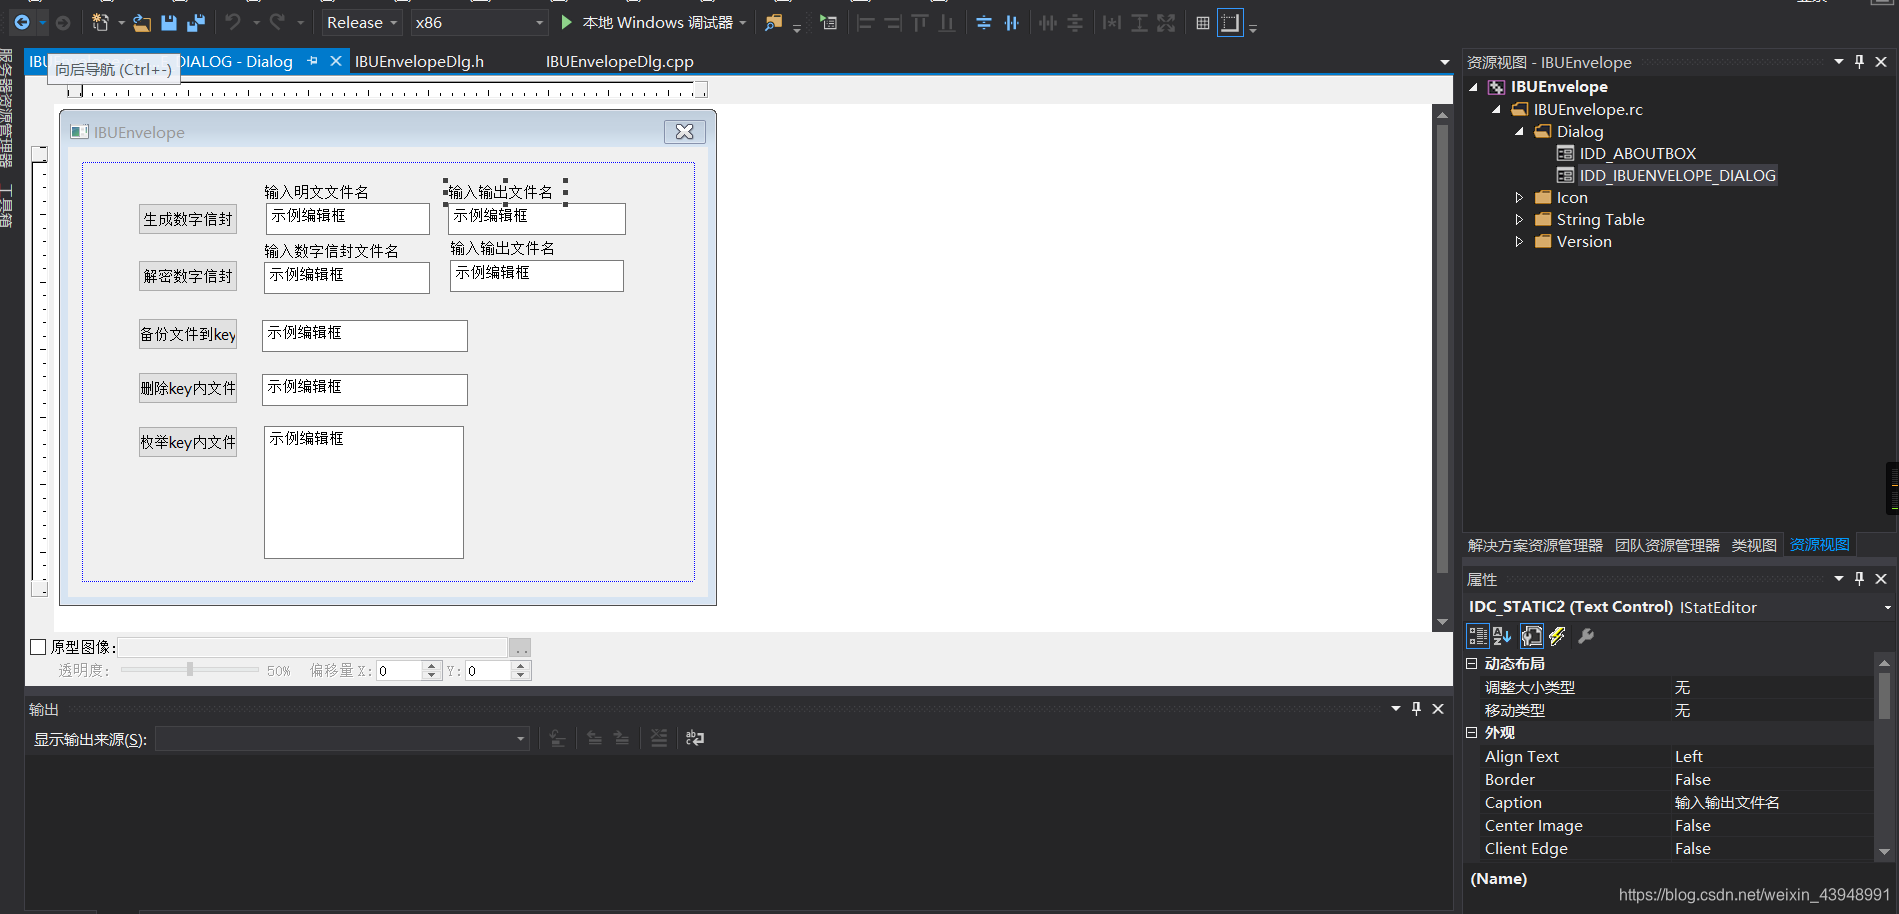Select IDD_IBUENVELOPE_DIALOG in resource tree
The image size is (1899, 914).
(x=1677, y=175)
